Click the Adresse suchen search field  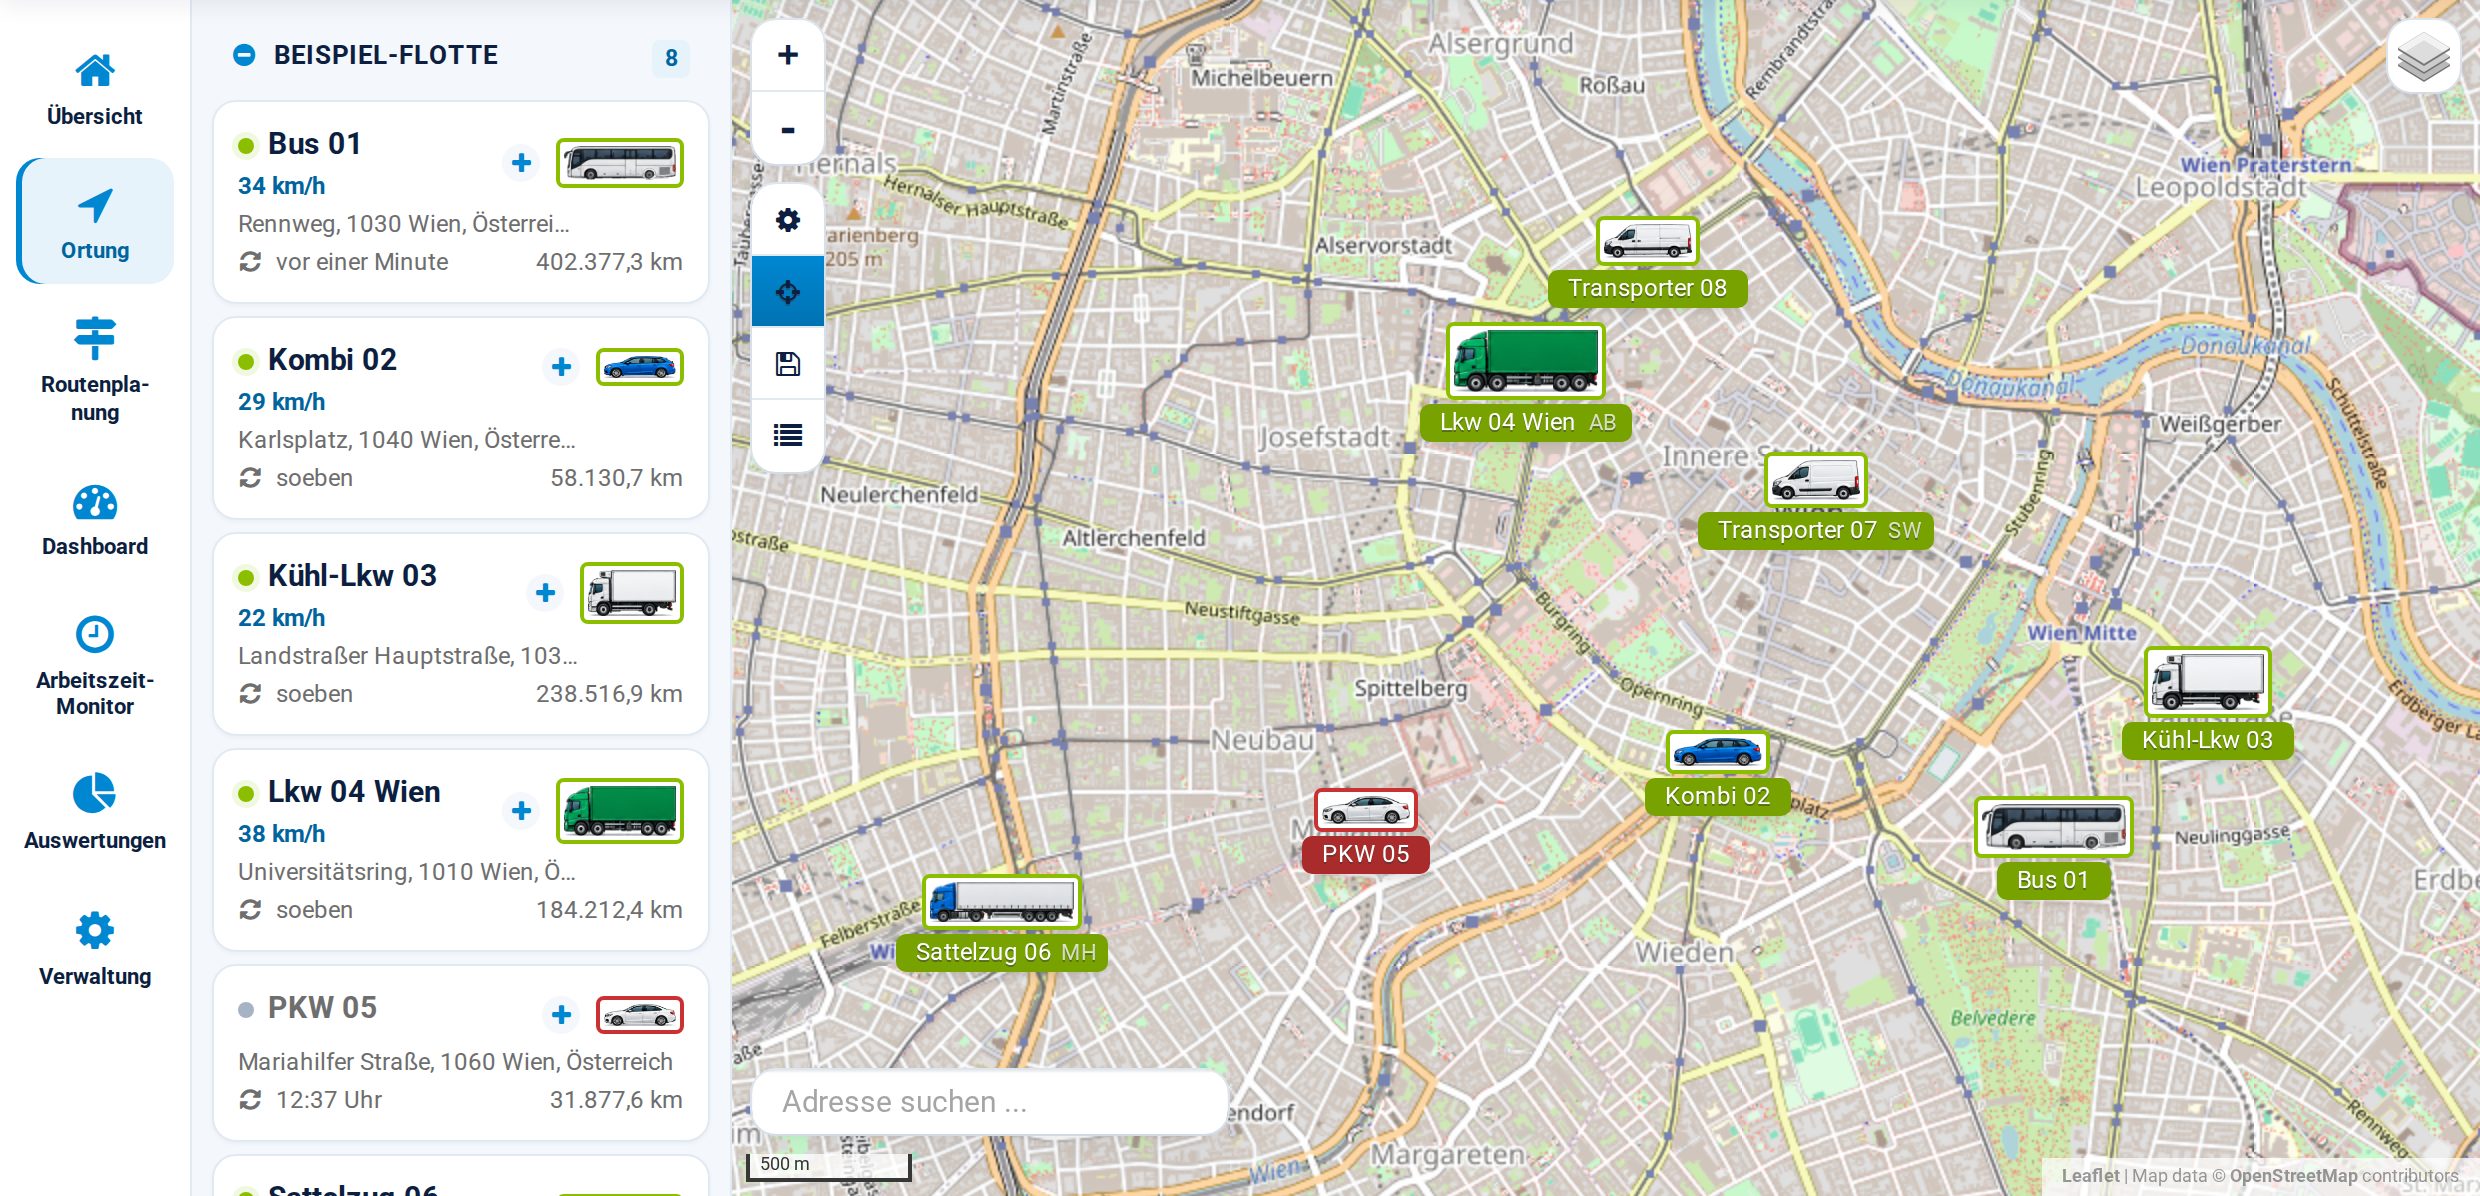989,1102
